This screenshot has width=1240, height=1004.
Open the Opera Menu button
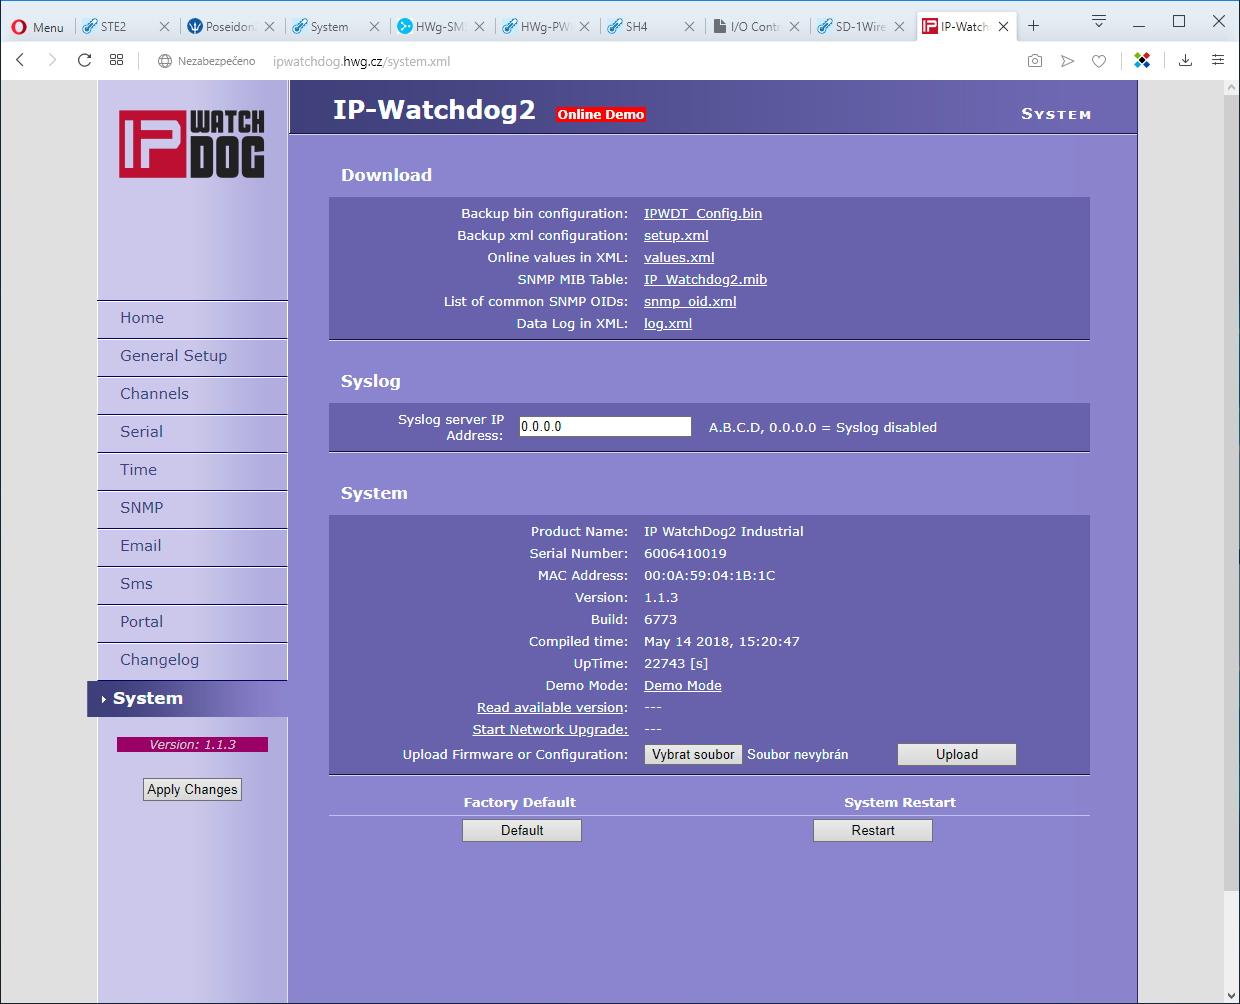coord(37,27)
